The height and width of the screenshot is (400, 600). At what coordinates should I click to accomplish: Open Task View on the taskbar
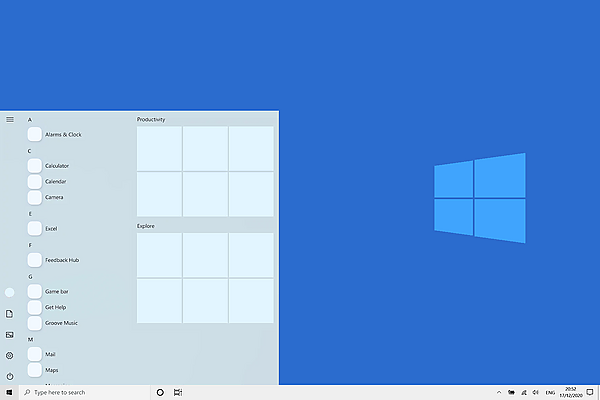178,392
